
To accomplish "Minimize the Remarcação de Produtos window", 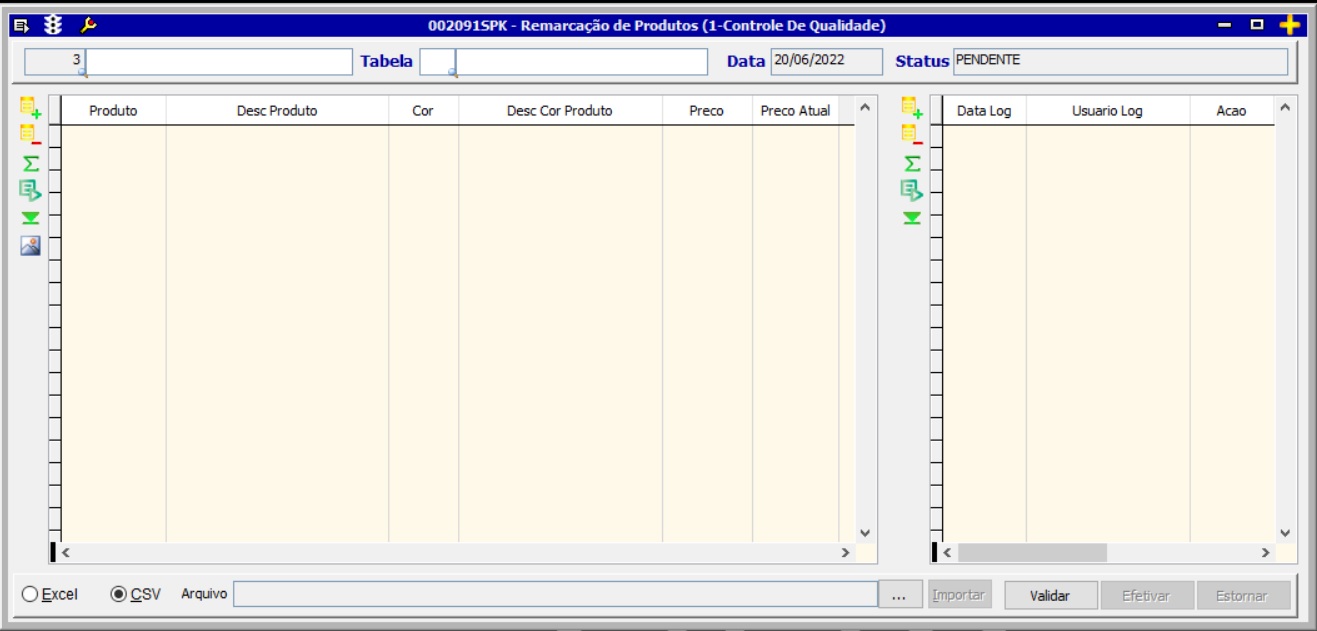I will click(x=1225, y=25).
